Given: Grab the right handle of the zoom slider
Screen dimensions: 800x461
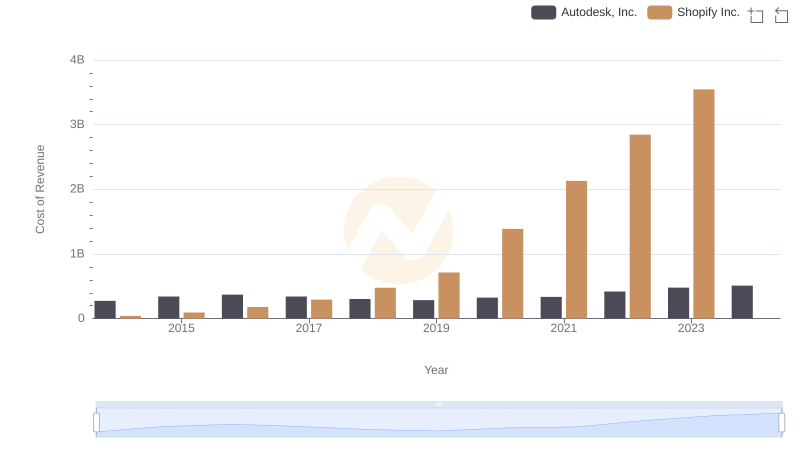Looking at the screenshot, I should coord(781,422).
